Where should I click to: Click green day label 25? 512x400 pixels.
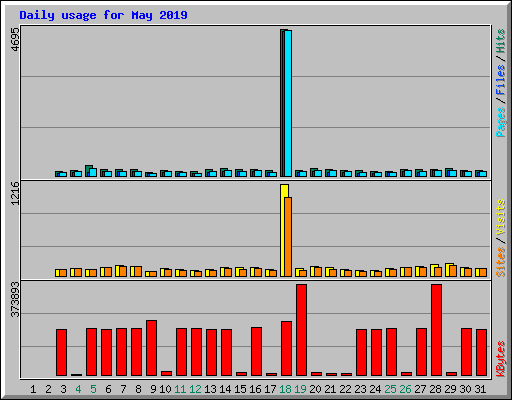(x=390, y=389)
